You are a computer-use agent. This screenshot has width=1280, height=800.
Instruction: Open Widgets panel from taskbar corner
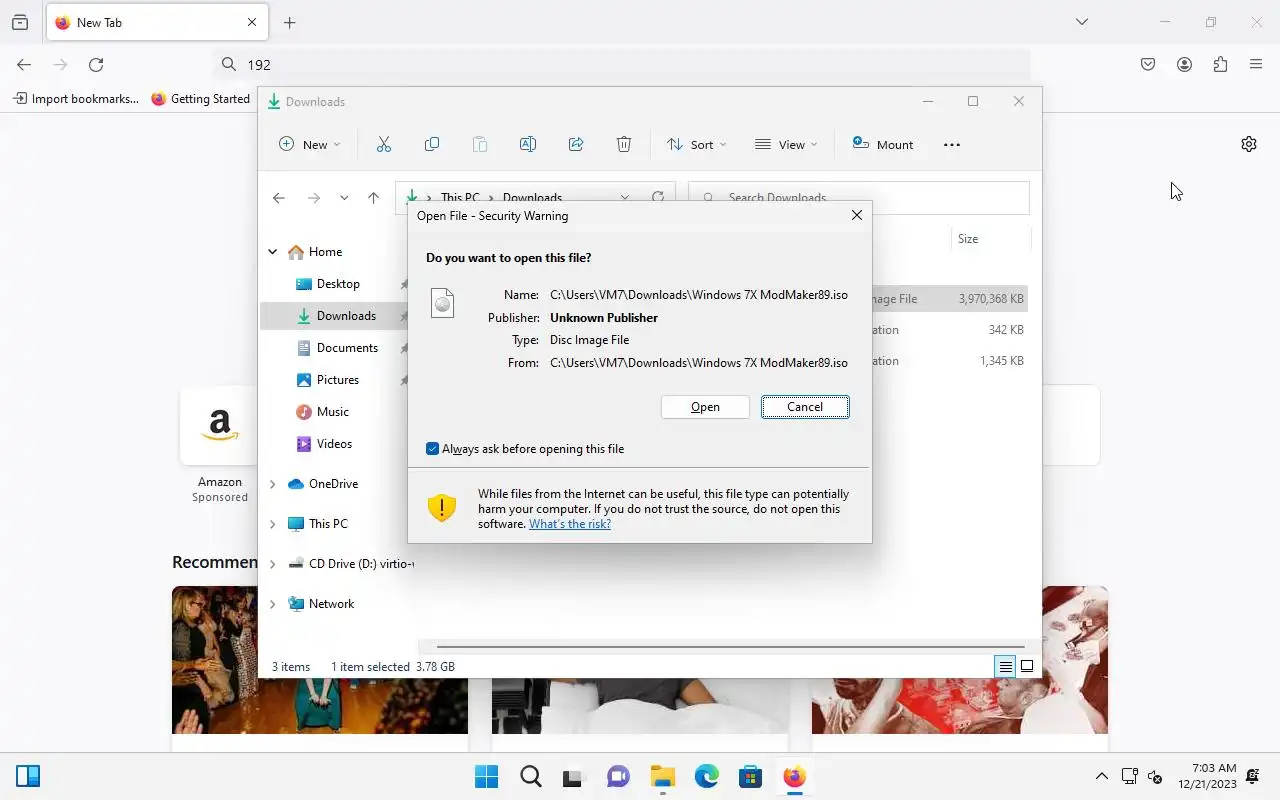(28, 777)
